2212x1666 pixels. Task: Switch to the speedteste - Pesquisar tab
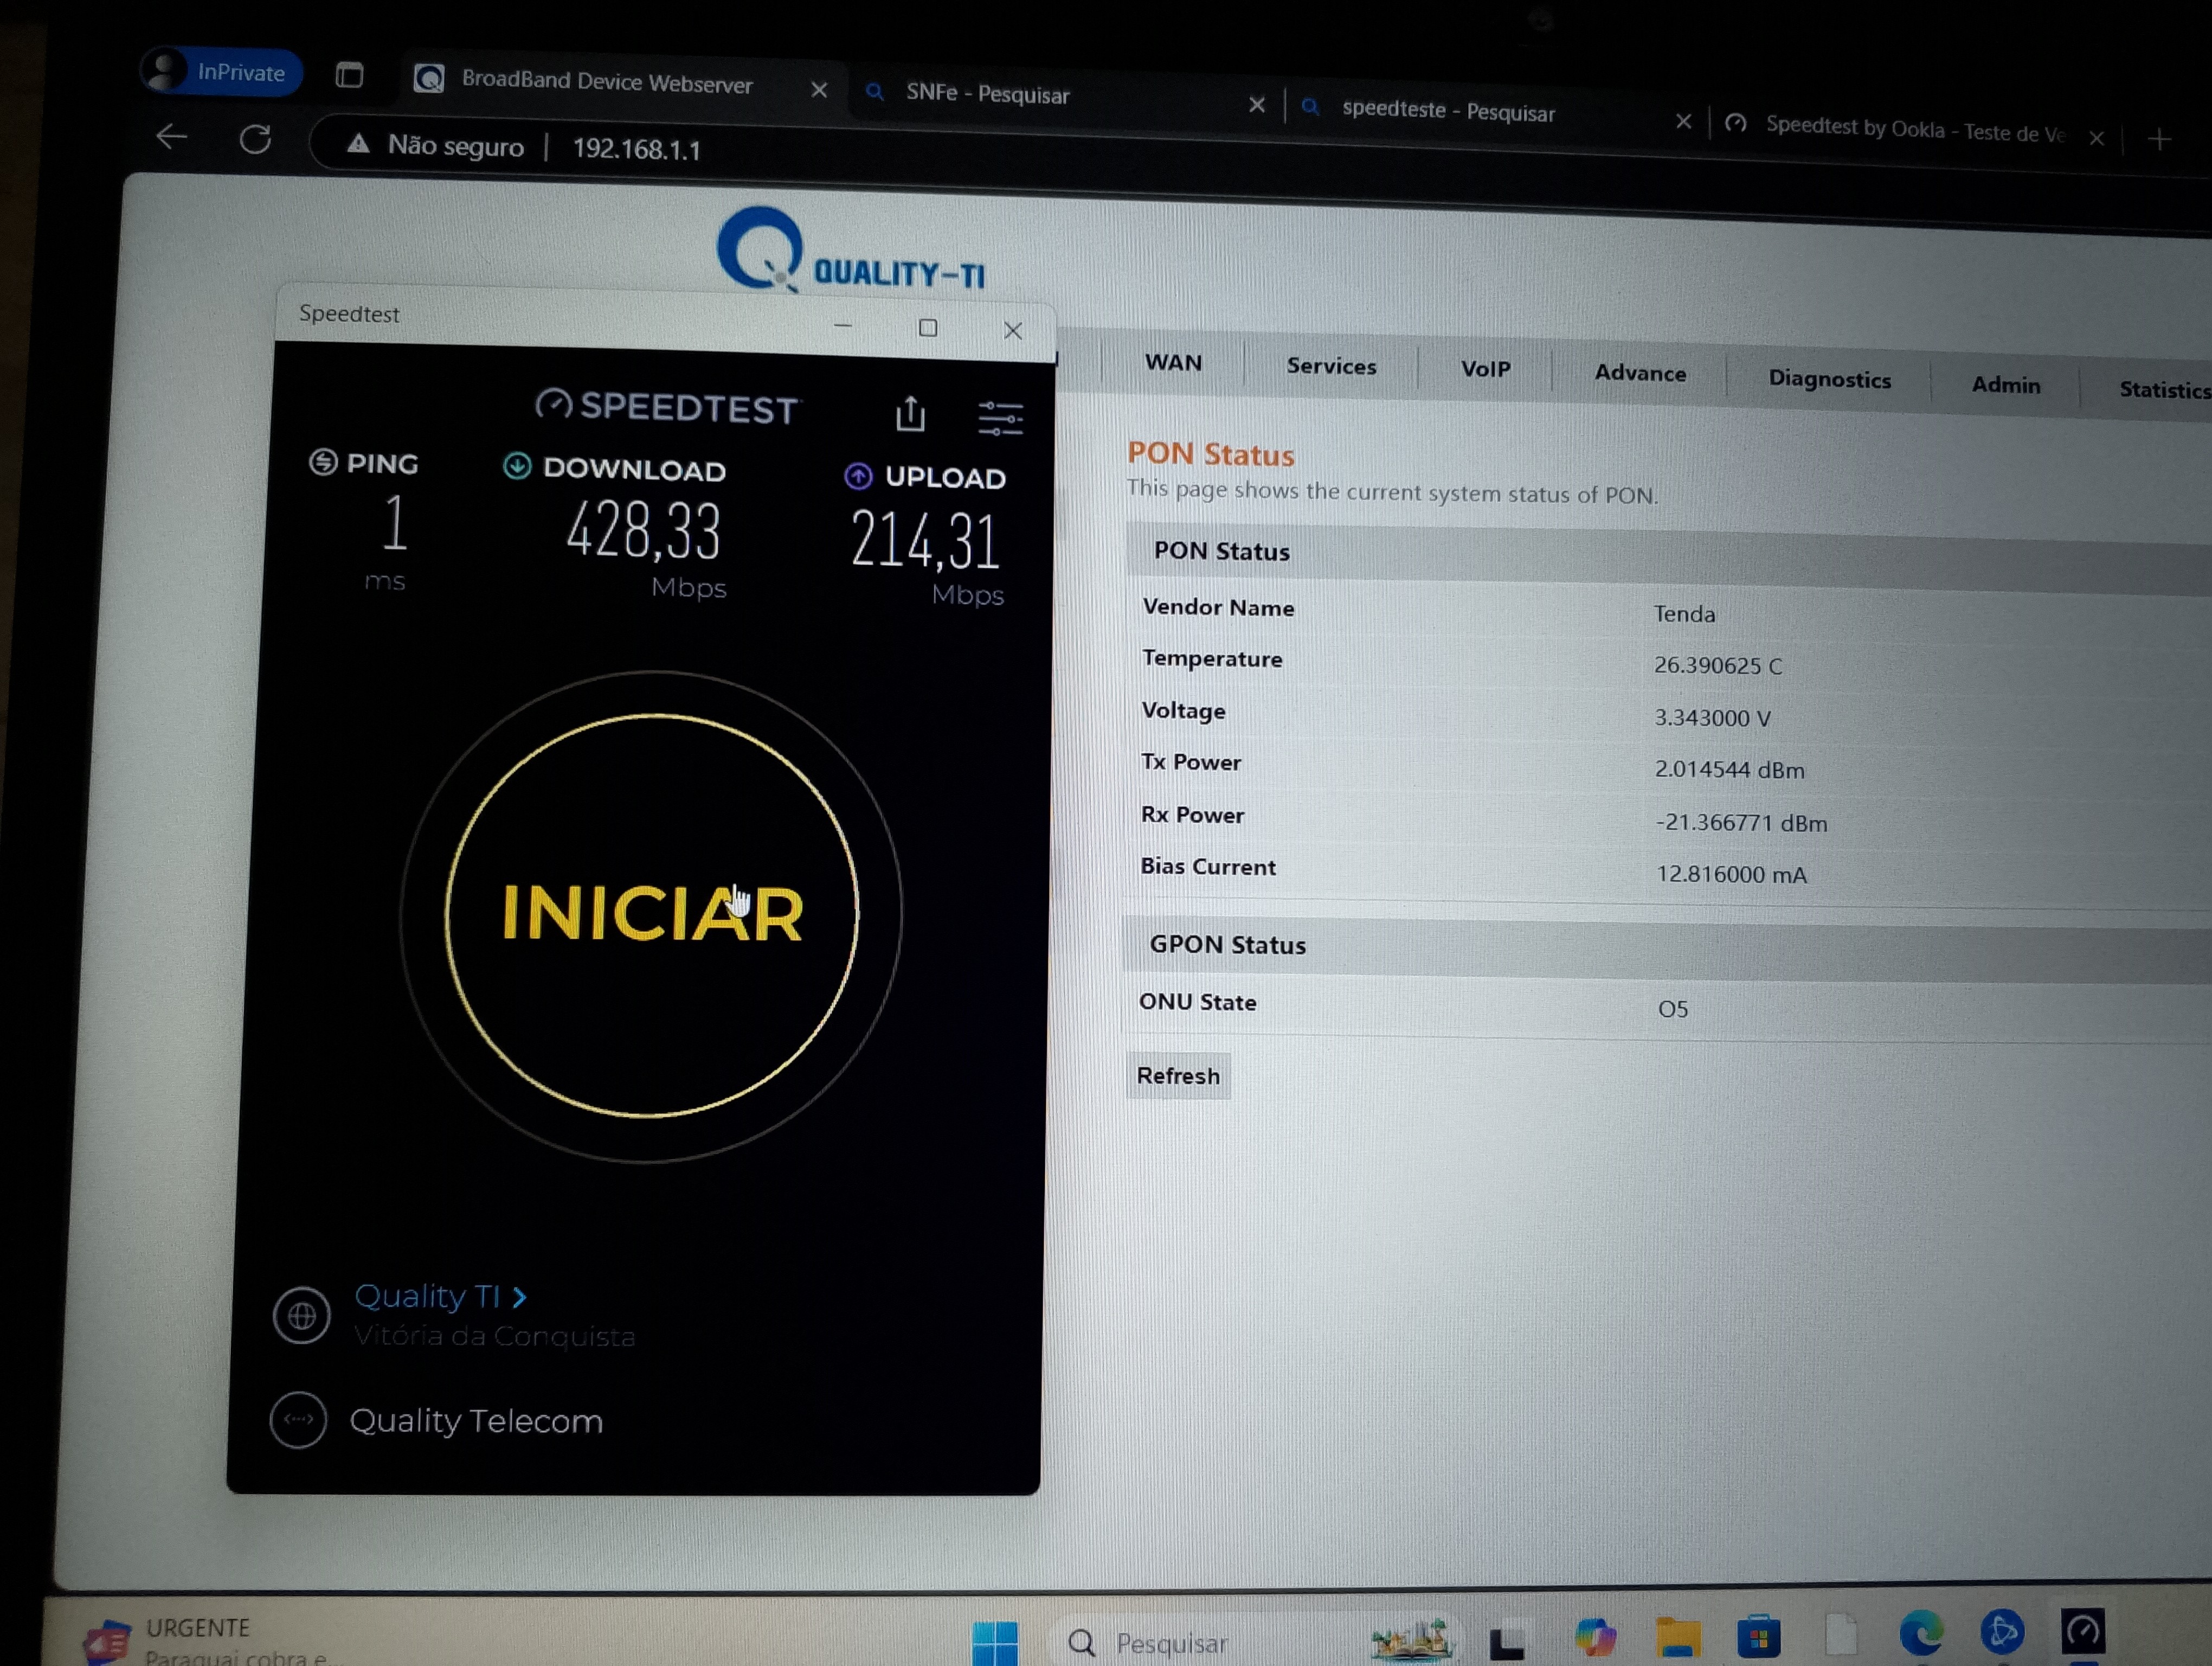1447,111
